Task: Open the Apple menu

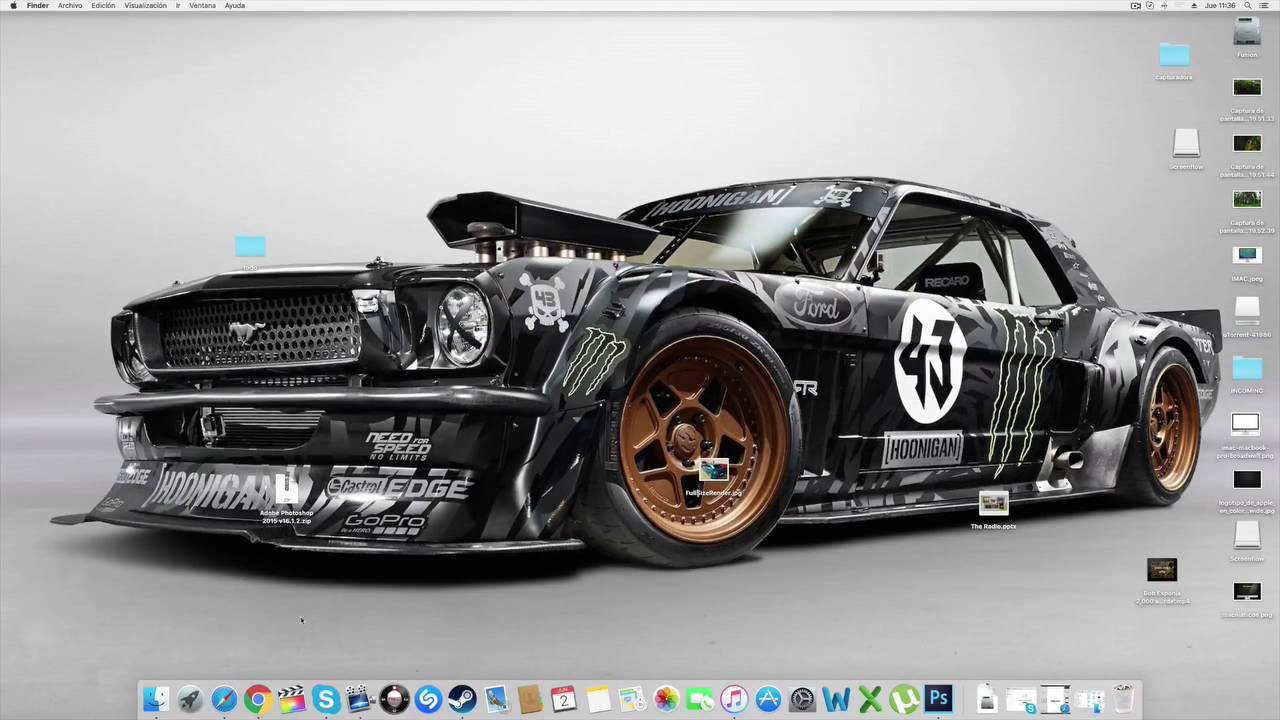Action: [13, 6]
